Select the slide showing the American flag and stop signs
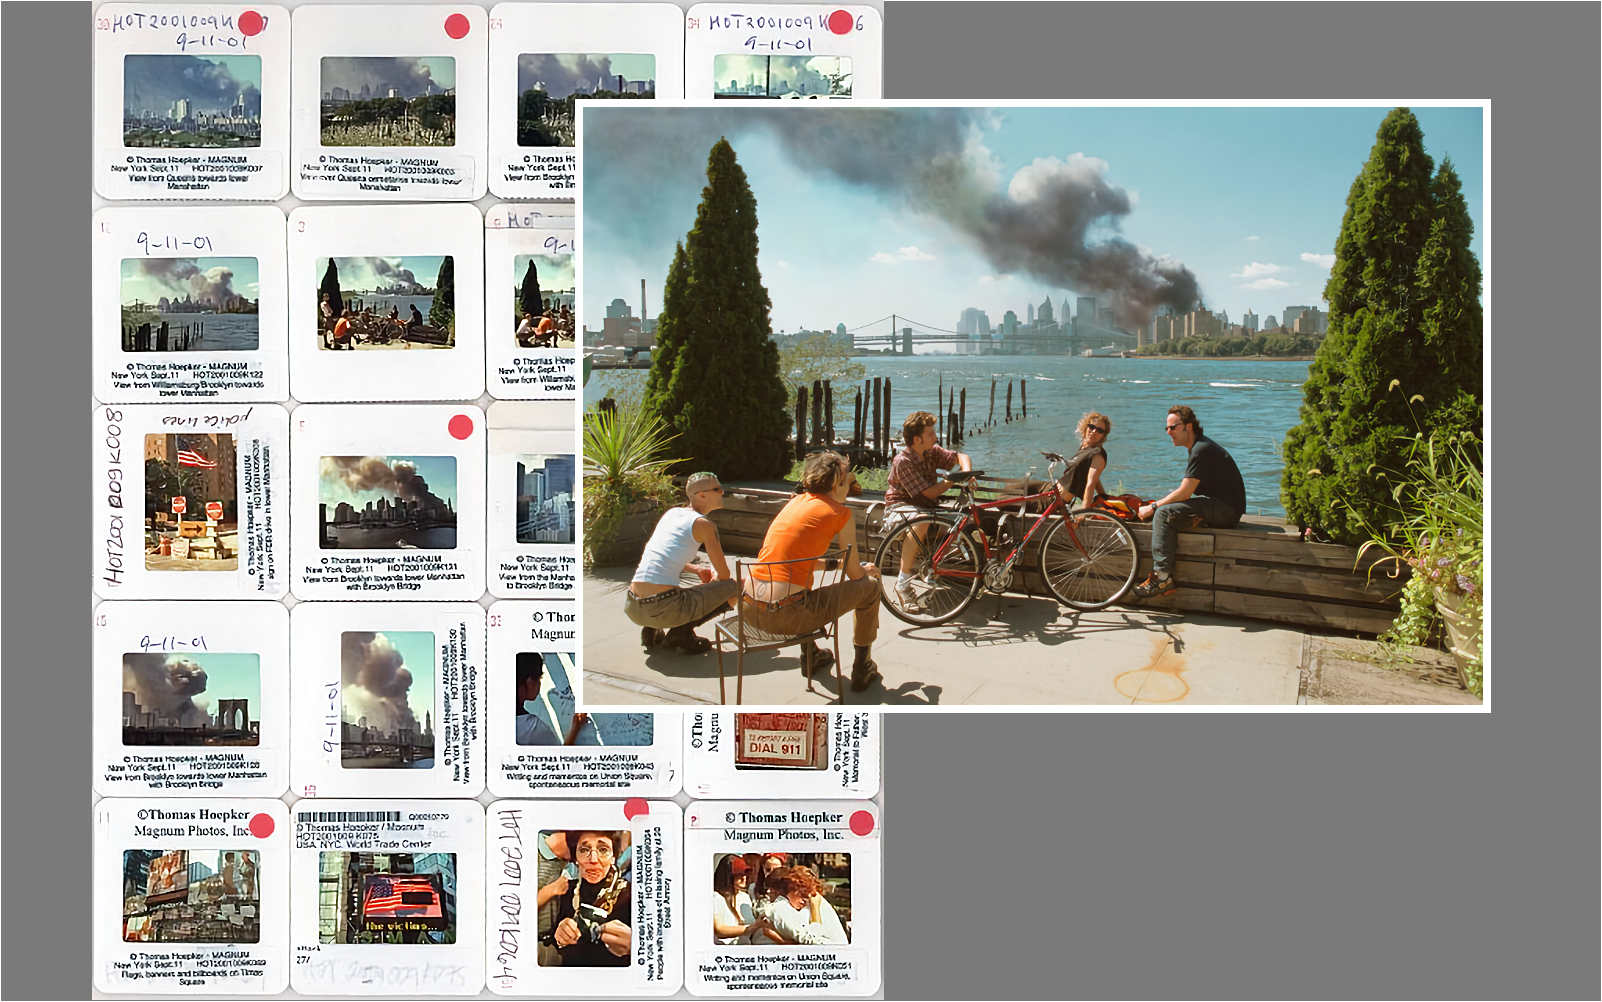The image size is (1602, 1002). (x=191, y=501)
